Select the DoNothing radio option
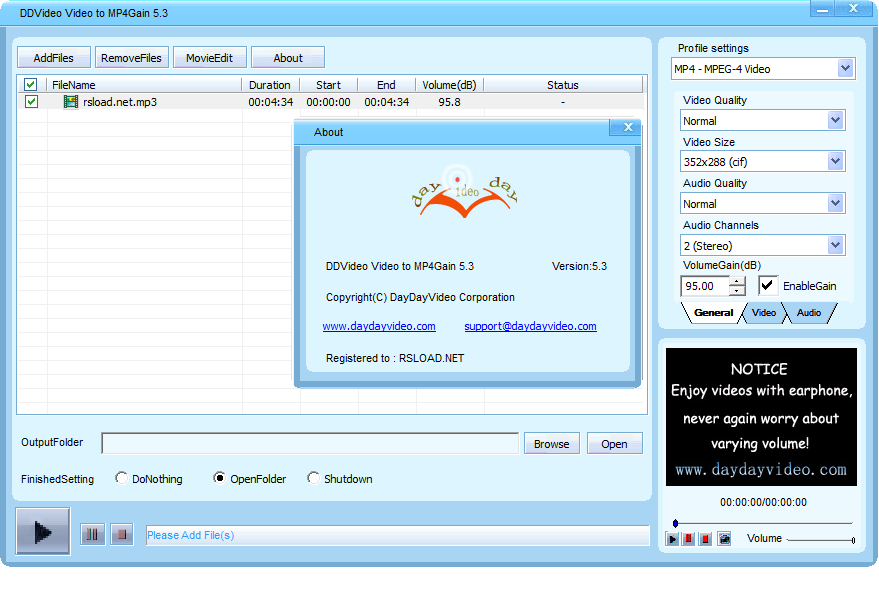879x591 pixels. 121,478
